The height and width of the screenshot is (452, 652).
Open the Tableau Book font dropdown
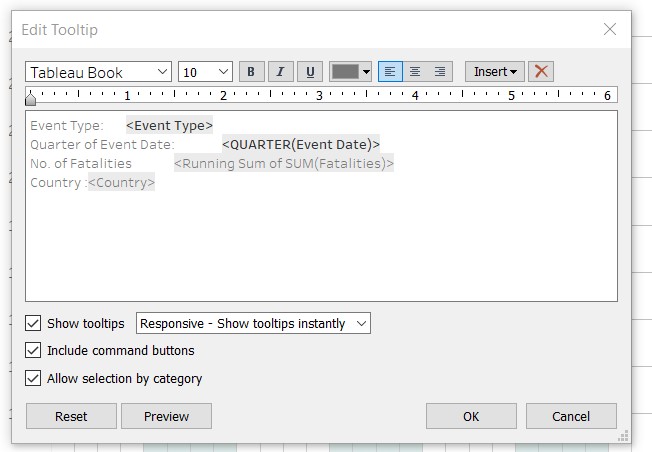pyautogui.click(x=99, y=72)
